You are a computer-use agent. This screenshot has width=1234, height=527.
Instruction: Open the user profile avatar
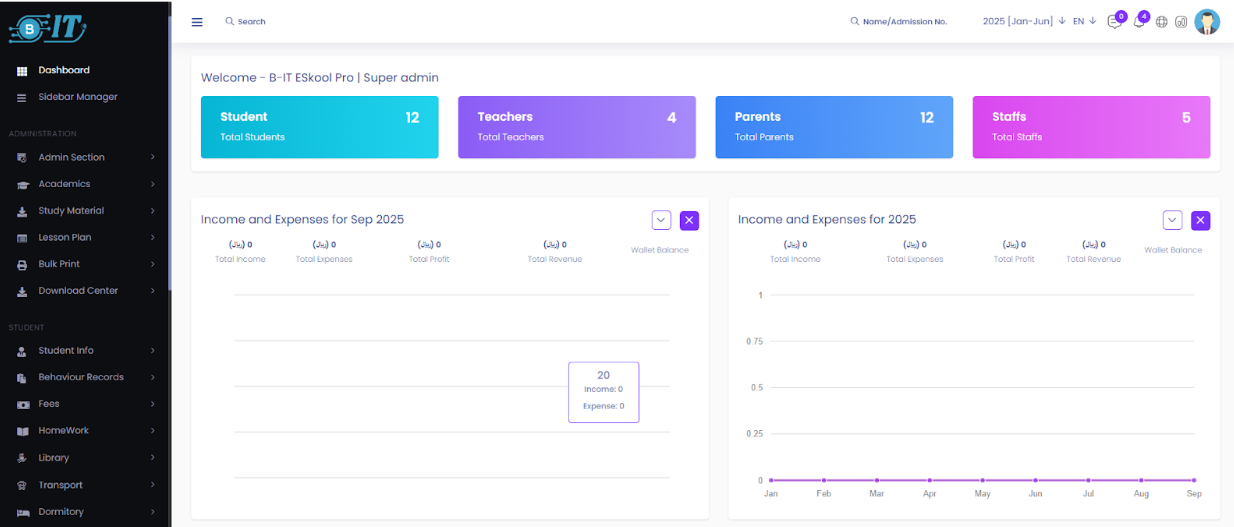(x=1207, y=22)
